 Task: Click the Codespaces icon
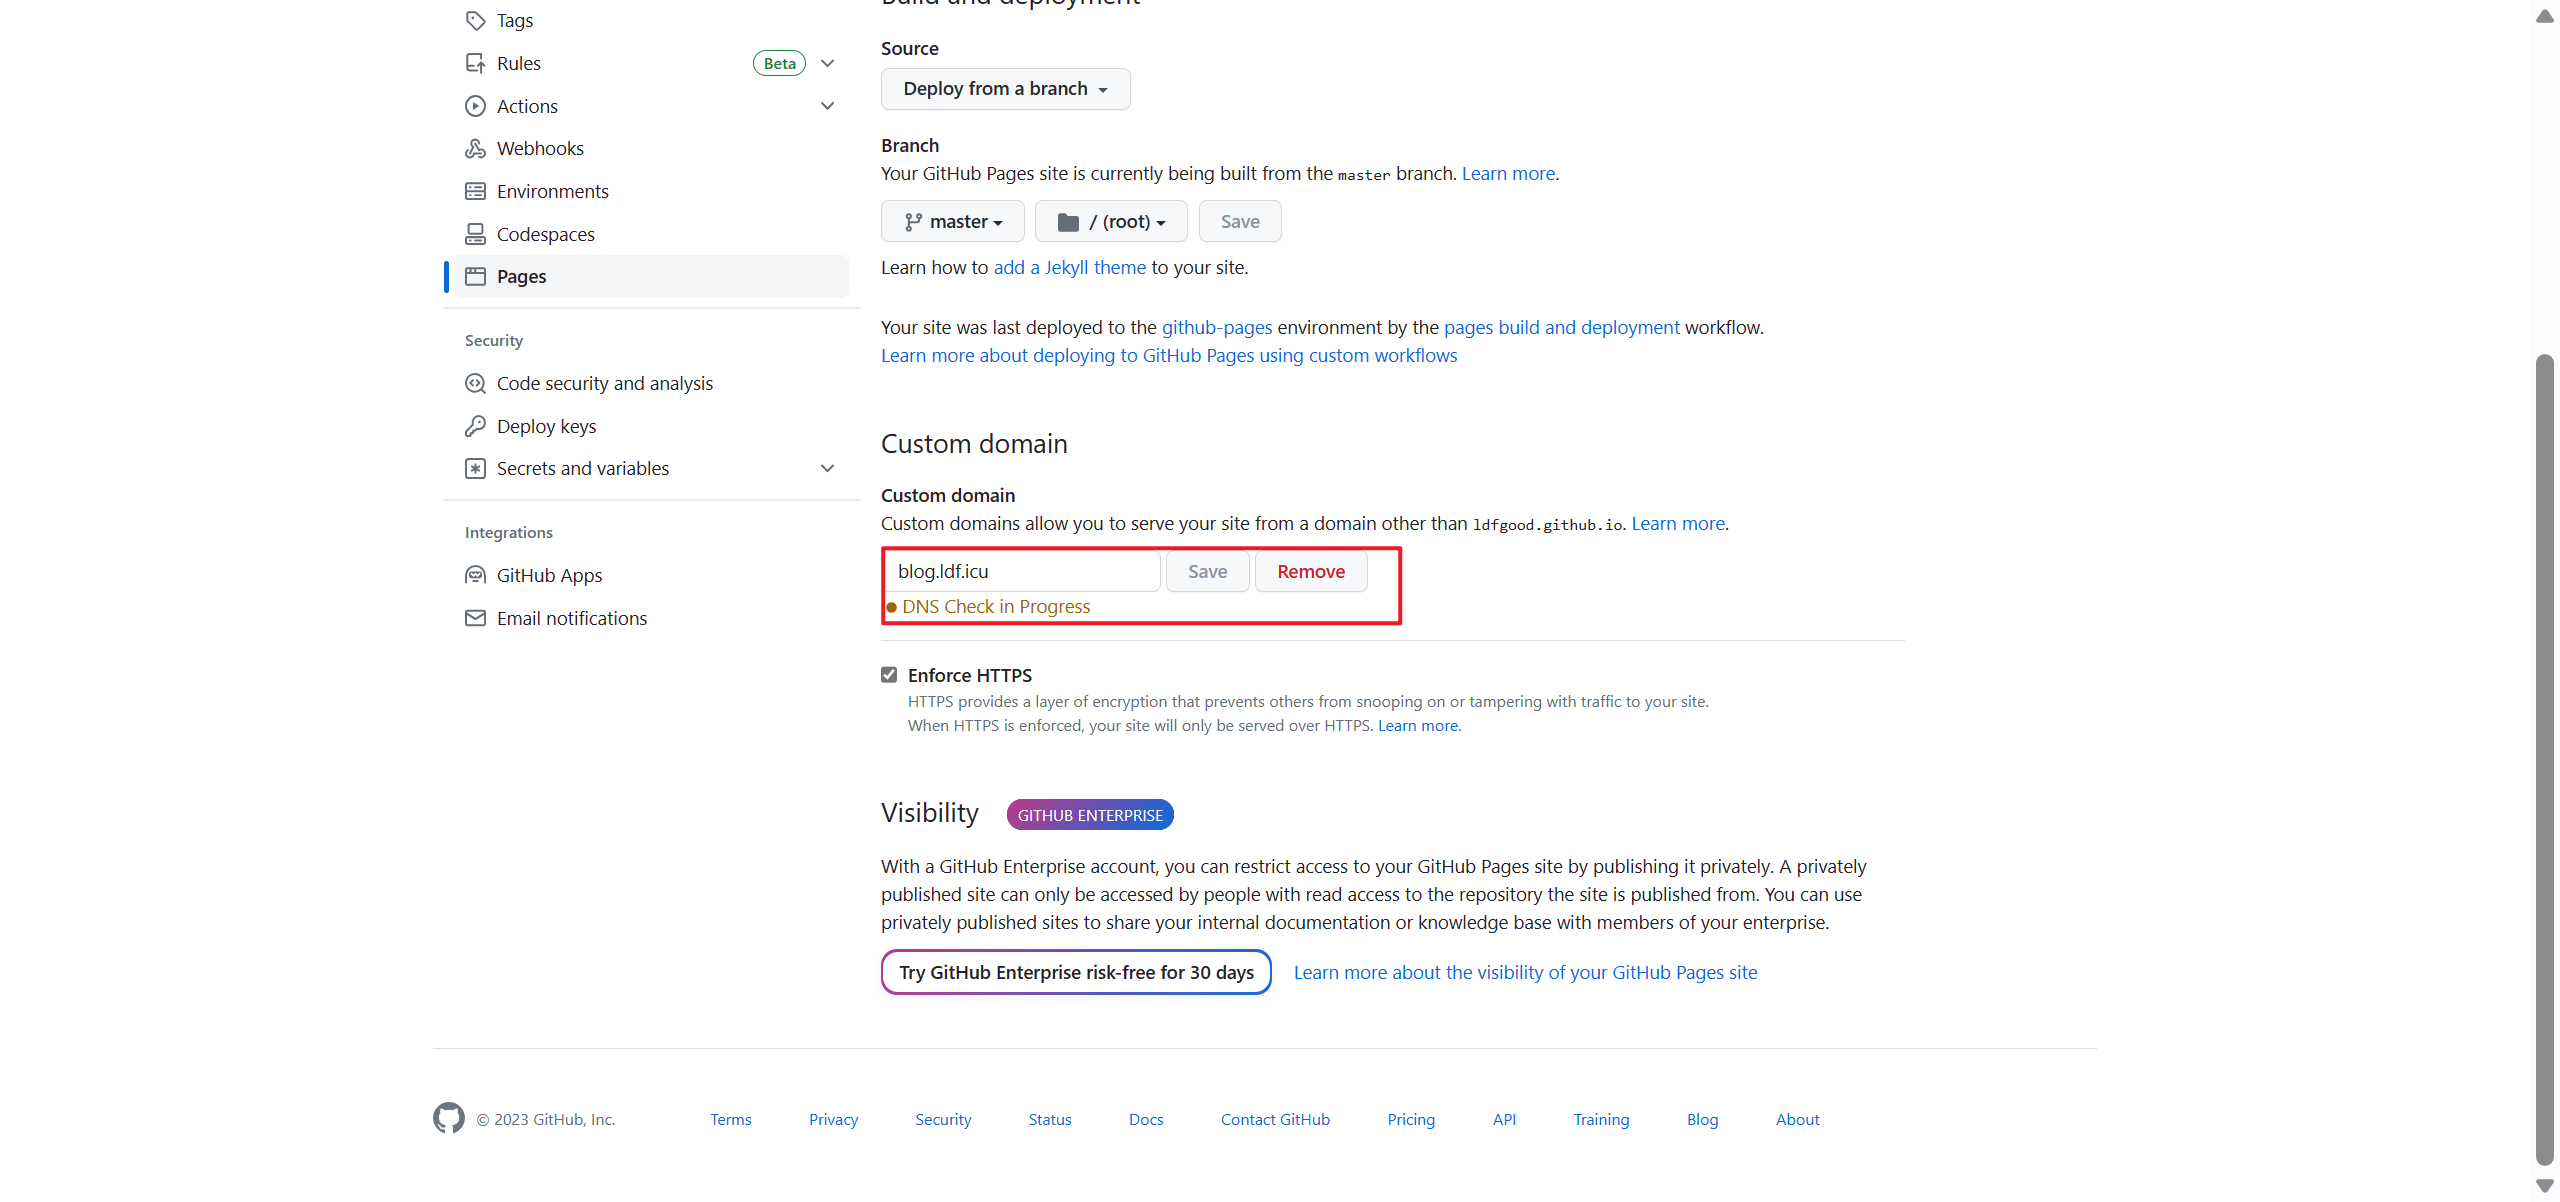[x=475, y=234]
